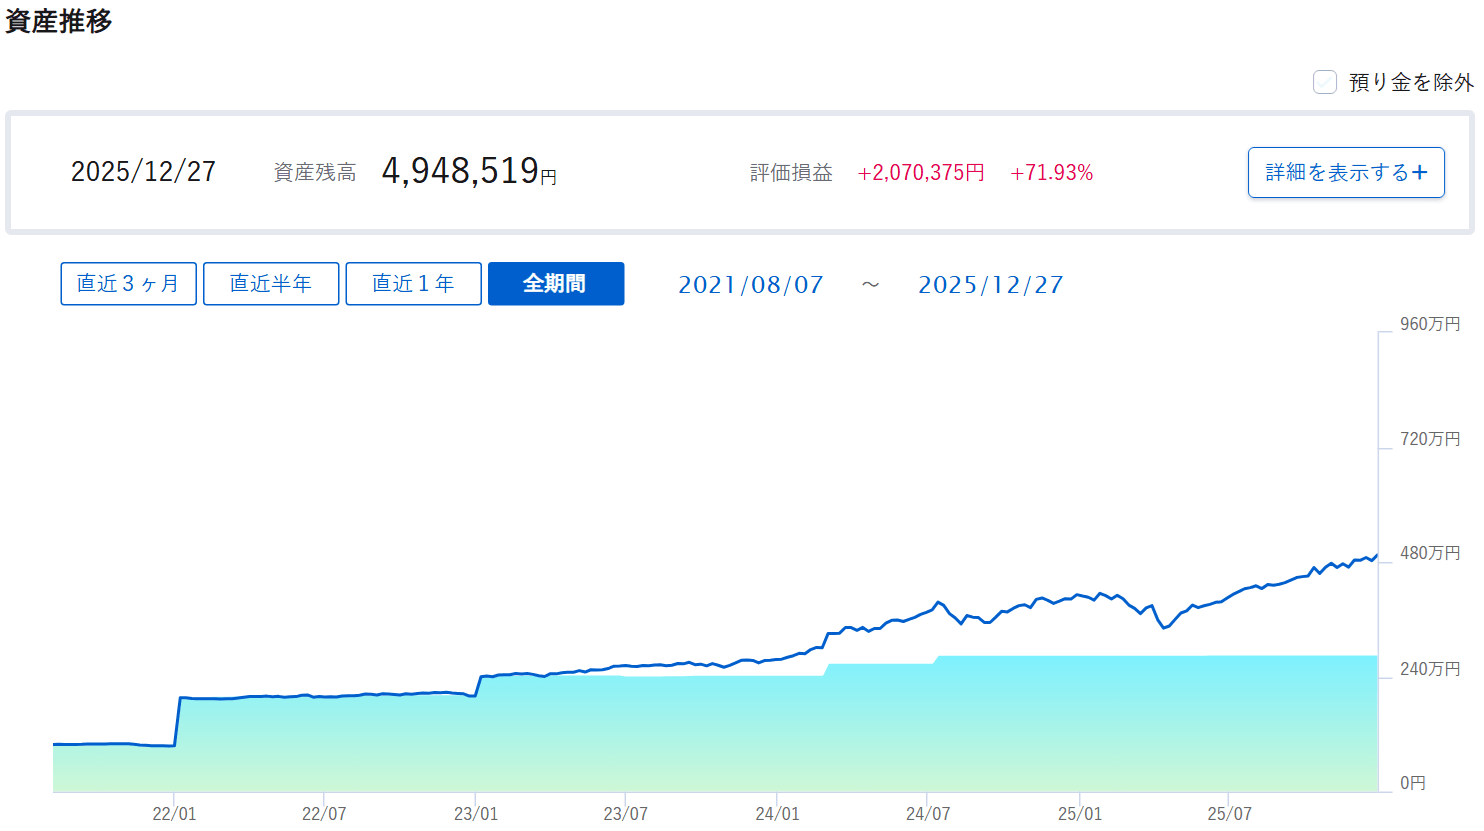Click the summary date 2025/12/27
Screen dimensions: 1484x831
click(x=143, y=172)
